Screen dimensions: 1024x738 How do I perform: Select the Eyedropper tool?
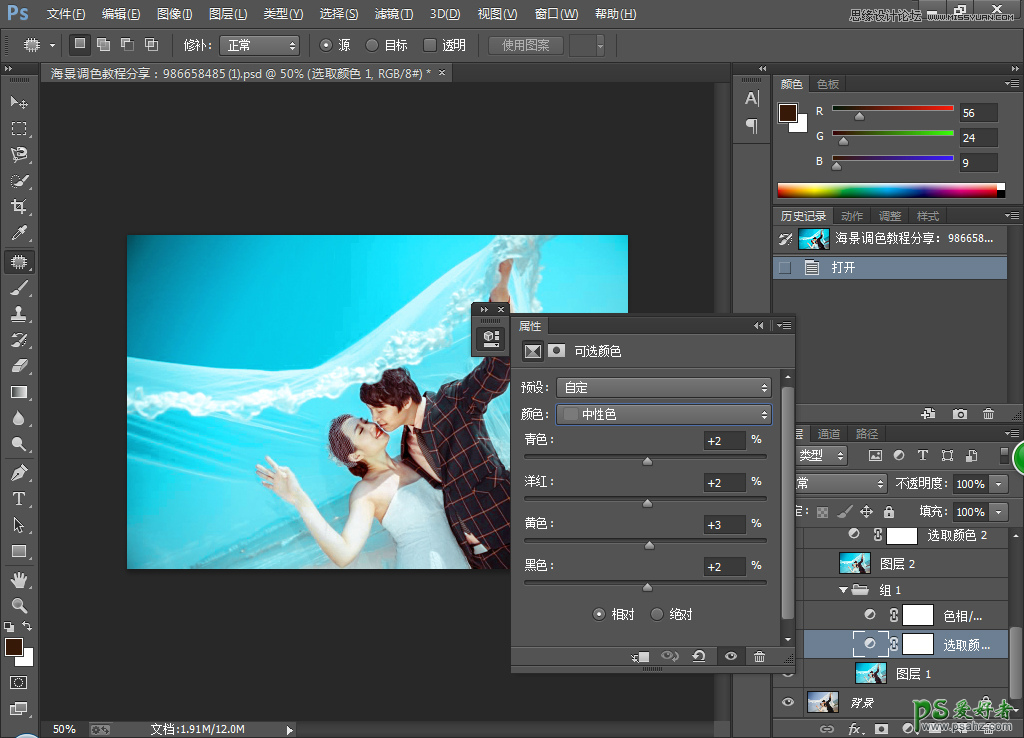coord(19,233)
